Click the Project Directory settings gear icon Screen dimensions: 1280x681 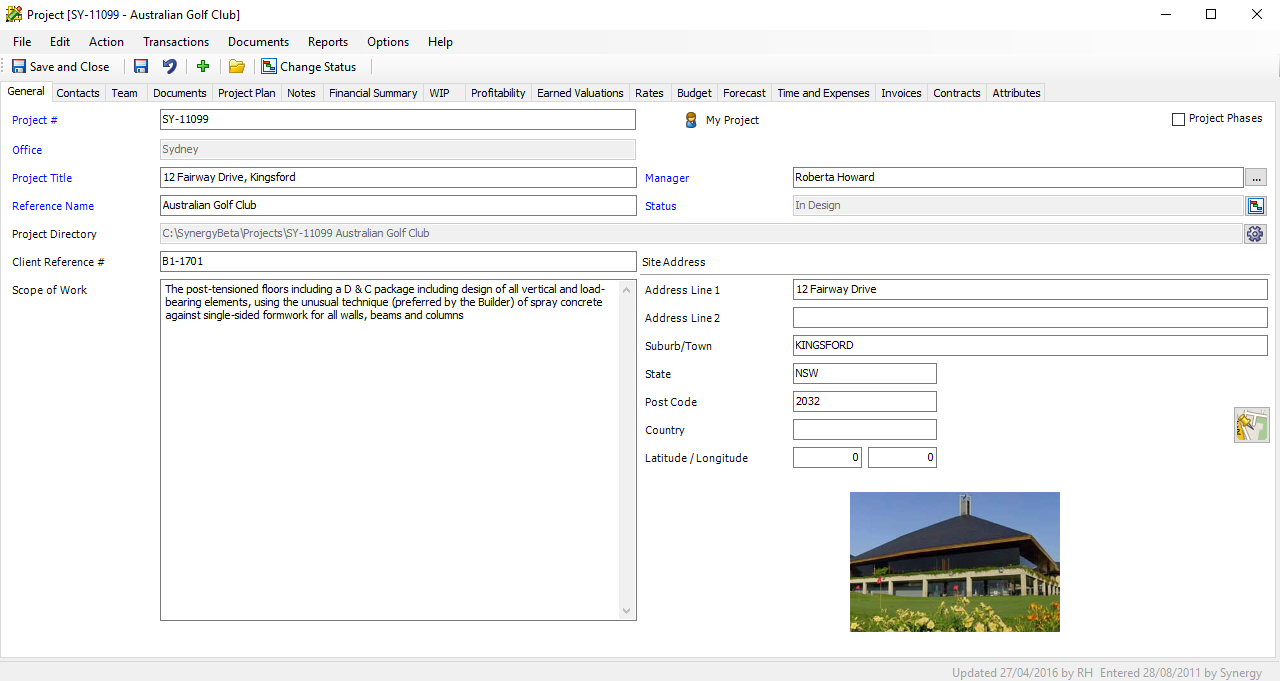(1255, 234)
